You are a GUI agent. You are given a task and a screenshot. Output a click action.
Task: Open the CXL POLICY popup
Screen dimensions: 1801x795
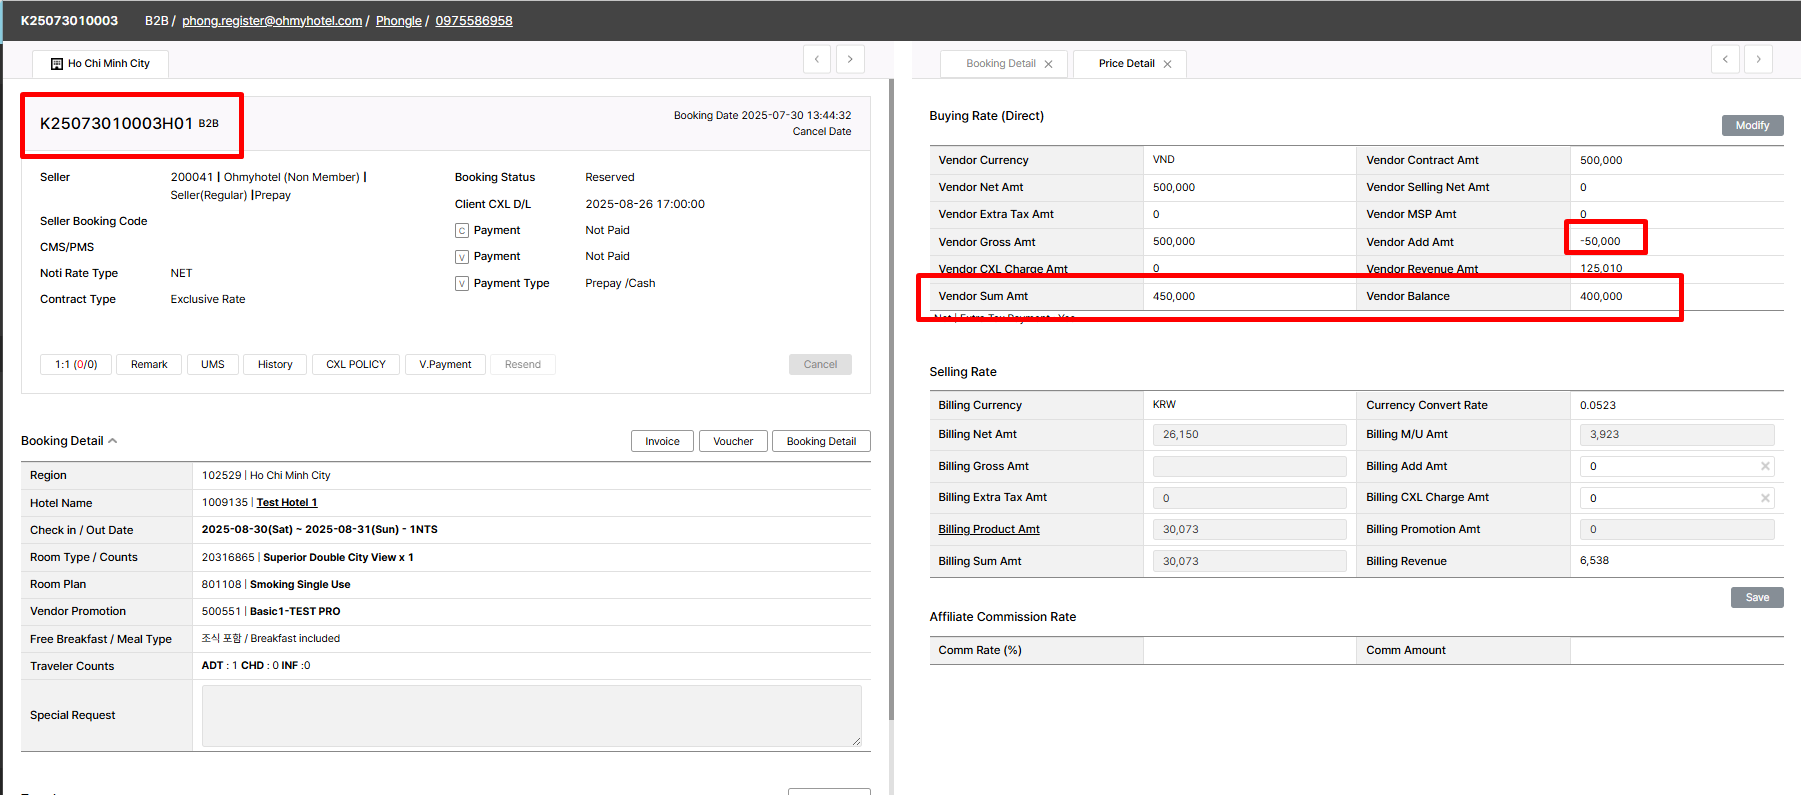click(355, 365)
